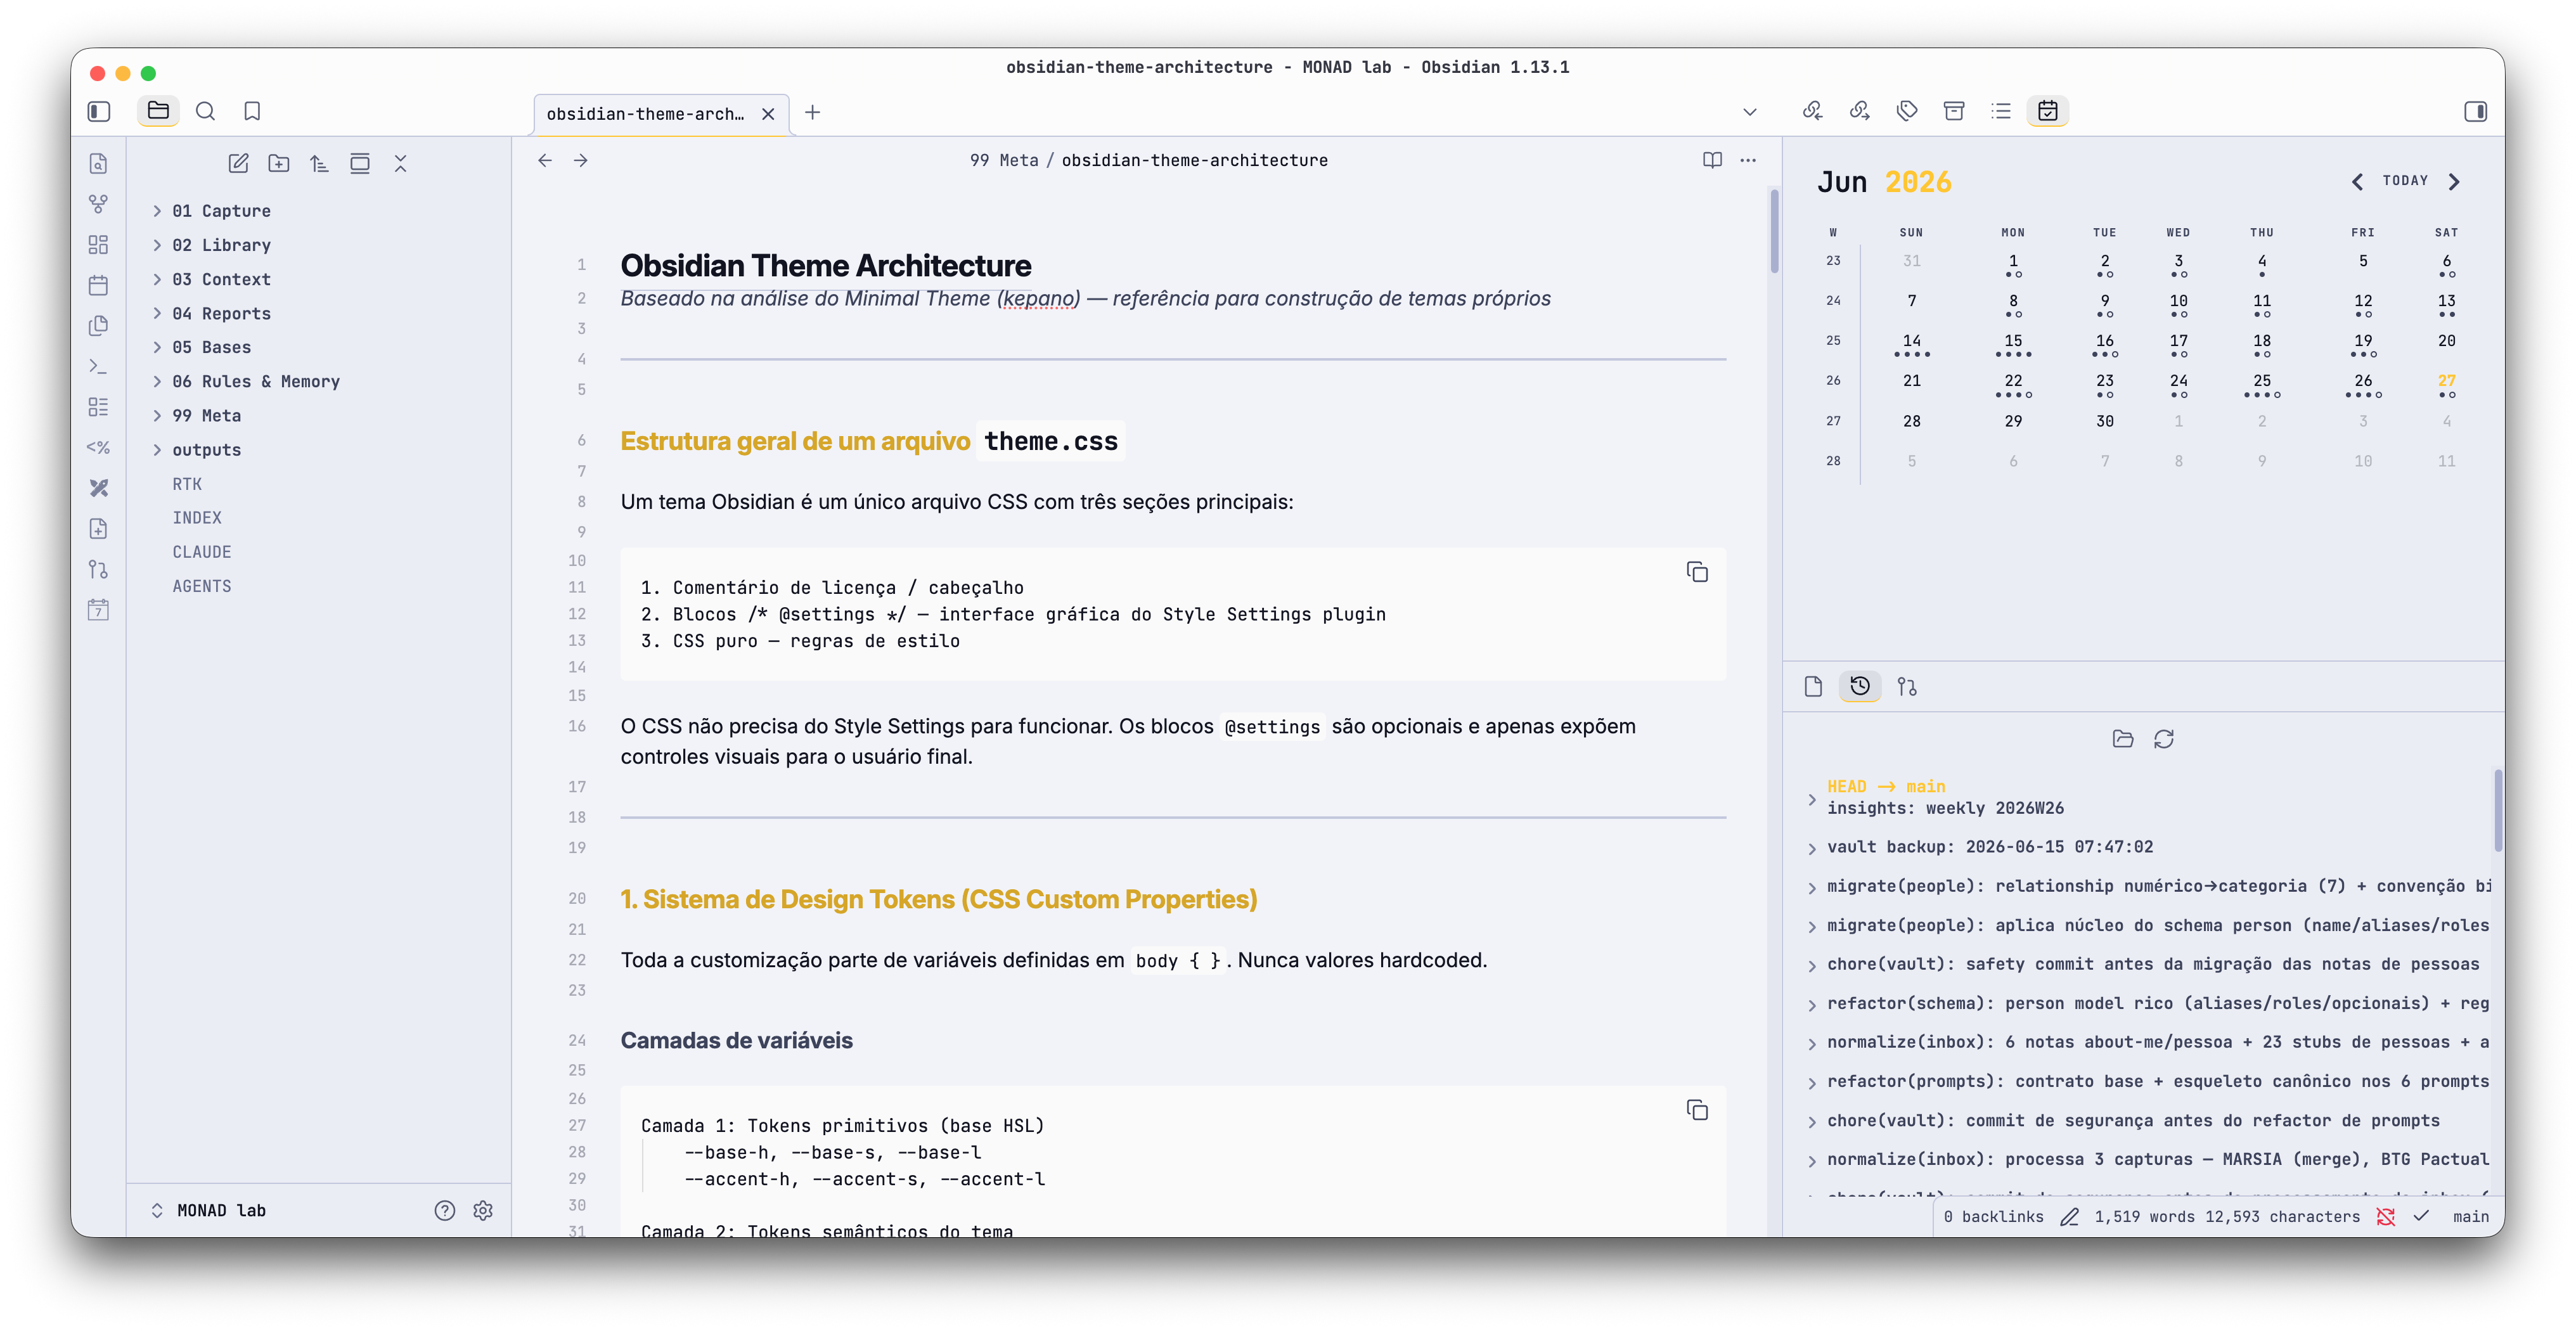Navigate forward in note history

[x=581, y=160]
